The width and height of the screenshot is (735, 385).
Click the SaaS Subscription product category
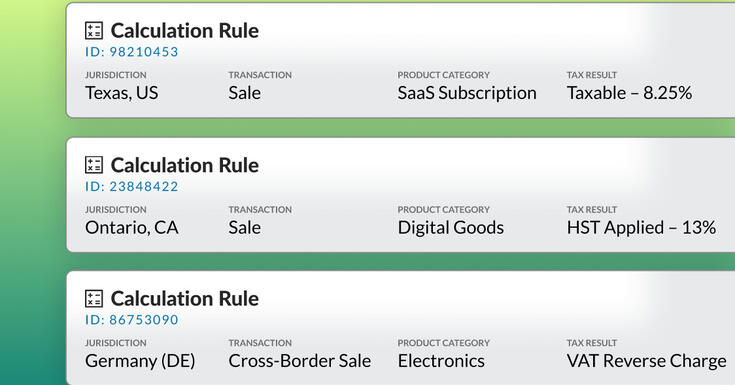(467, 93)
